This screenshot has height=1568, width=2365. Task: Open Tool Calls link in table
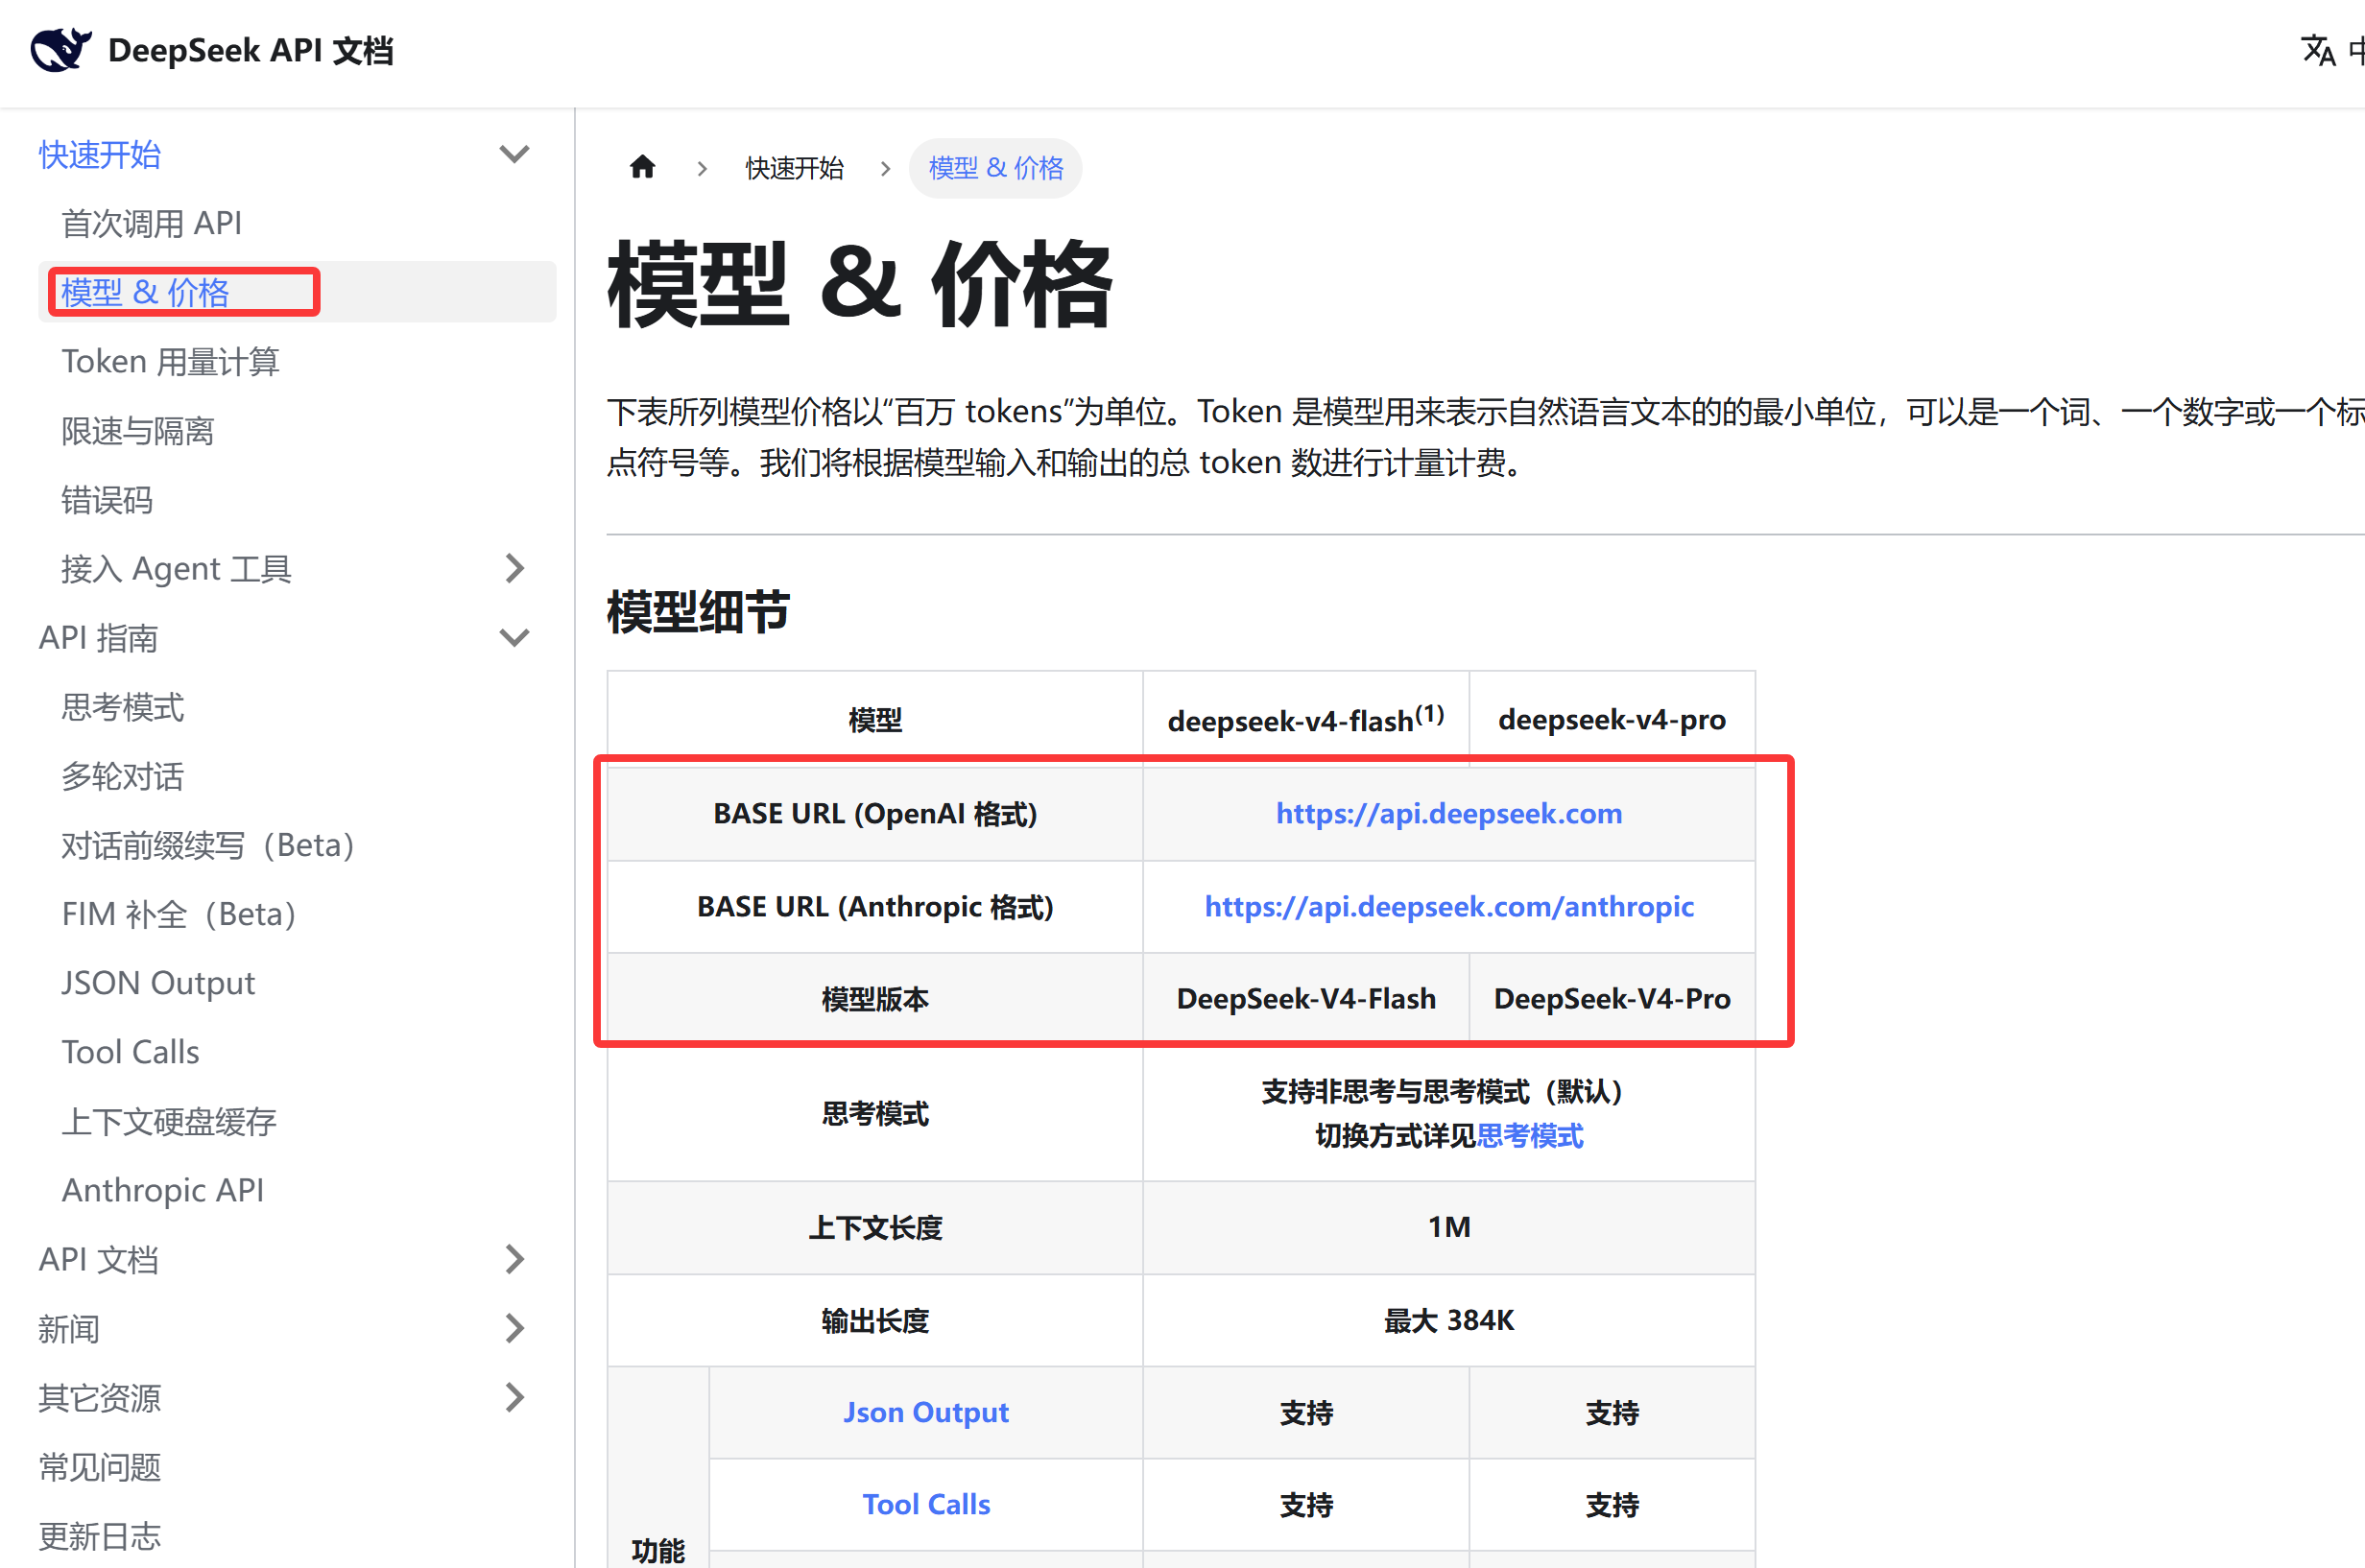pos(926,1504)
